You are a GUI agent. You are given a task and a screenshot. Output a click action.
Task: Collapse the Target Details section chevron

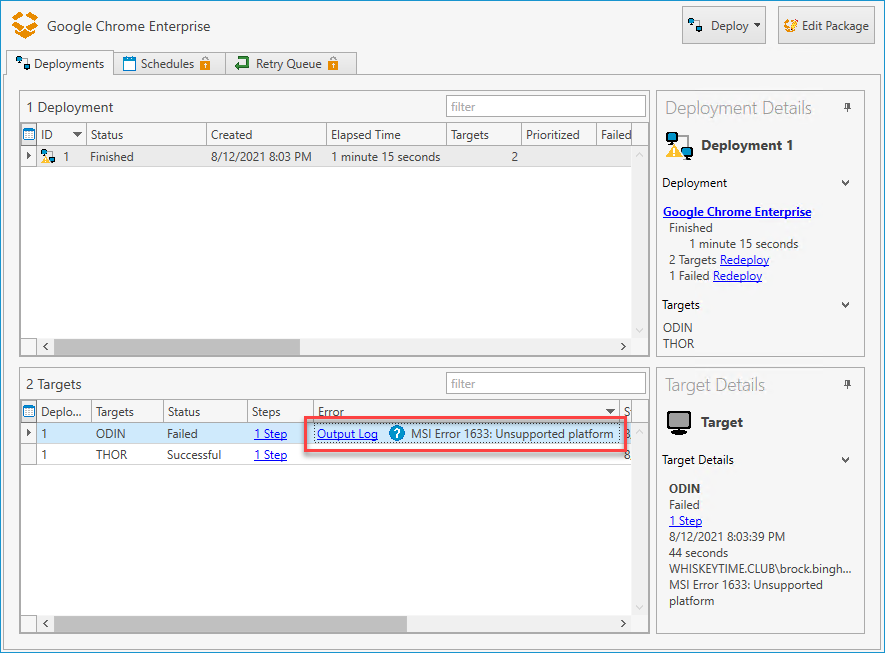pyautogui.click(x=845, y=460)
